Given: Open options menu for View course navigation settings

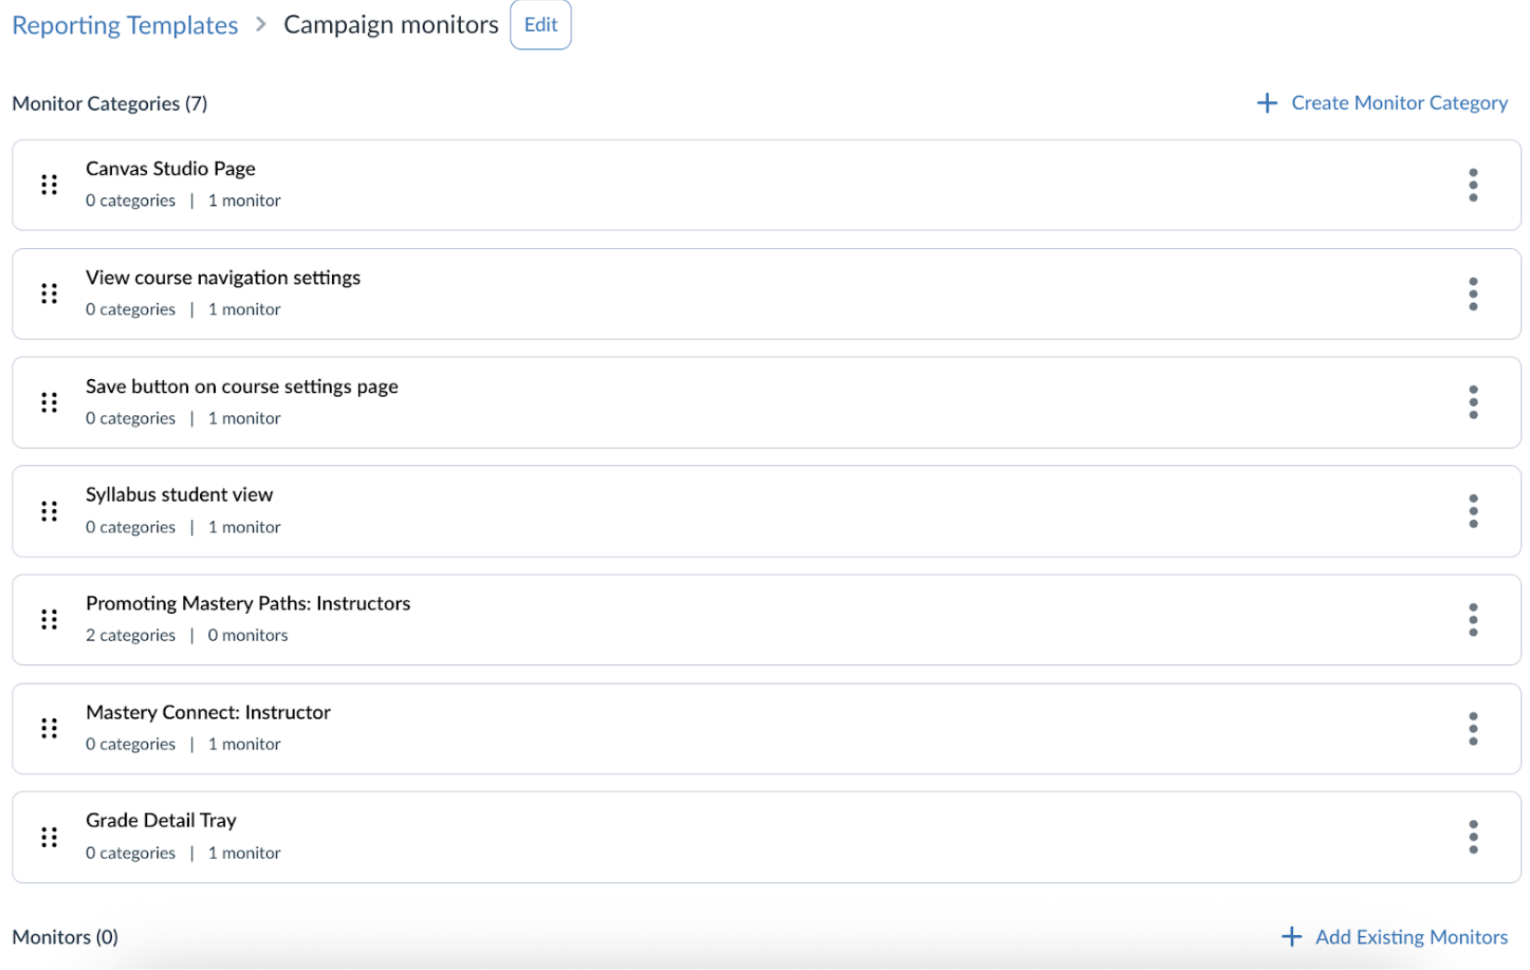Looking at the screenshot, I should click(x=1473, y=294).
